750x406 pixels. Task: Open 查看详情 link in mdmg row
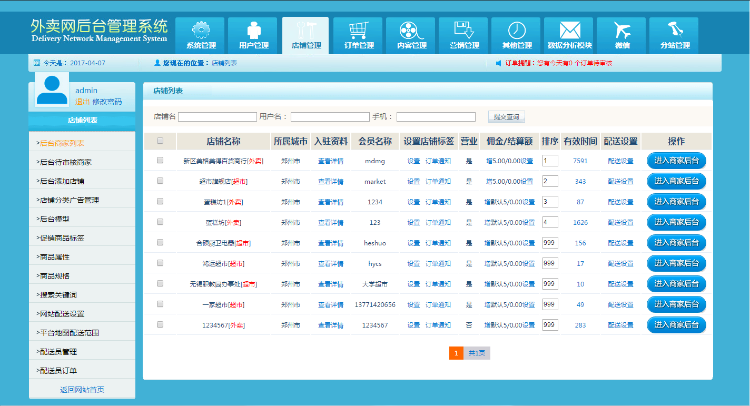[x=331, y=161]
